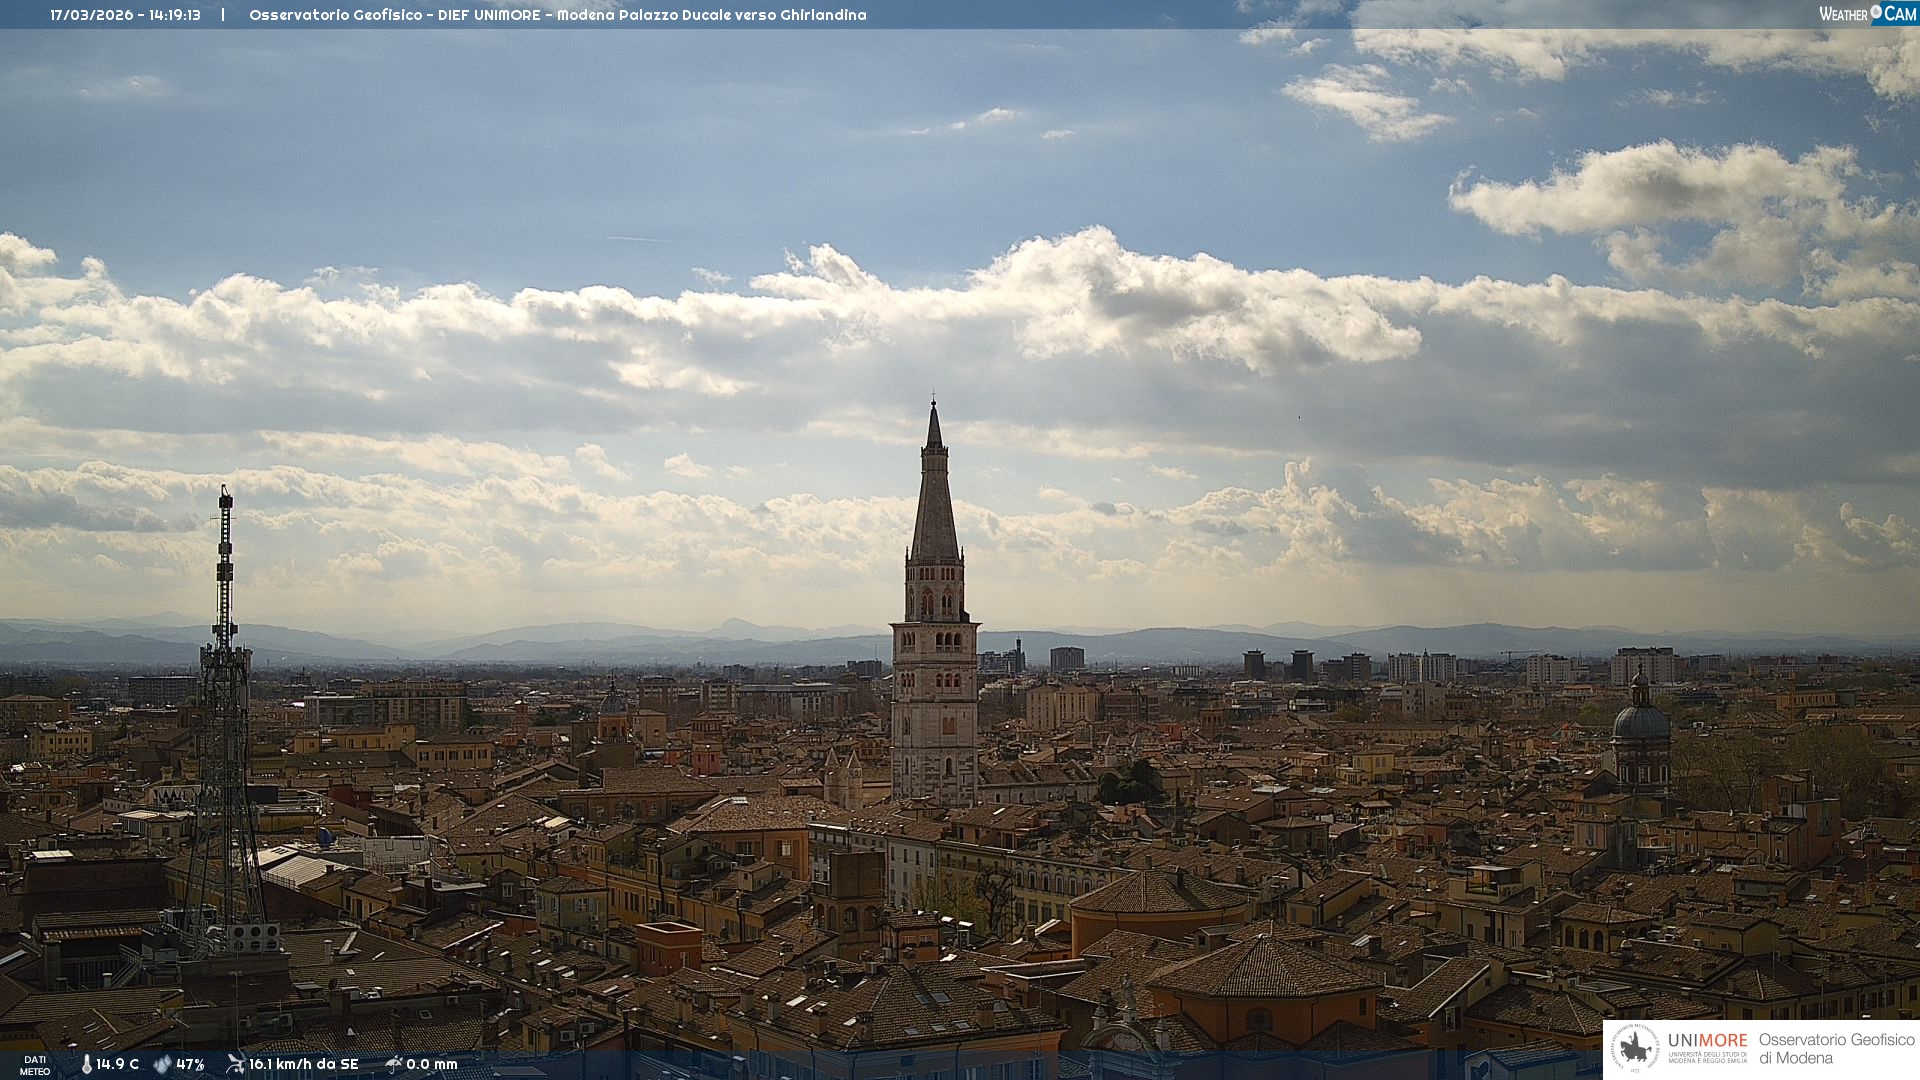Click the humidity water droplets icon
Image resolution: width=1920 pixels, height=1080 pixels.
[162, 1065]
